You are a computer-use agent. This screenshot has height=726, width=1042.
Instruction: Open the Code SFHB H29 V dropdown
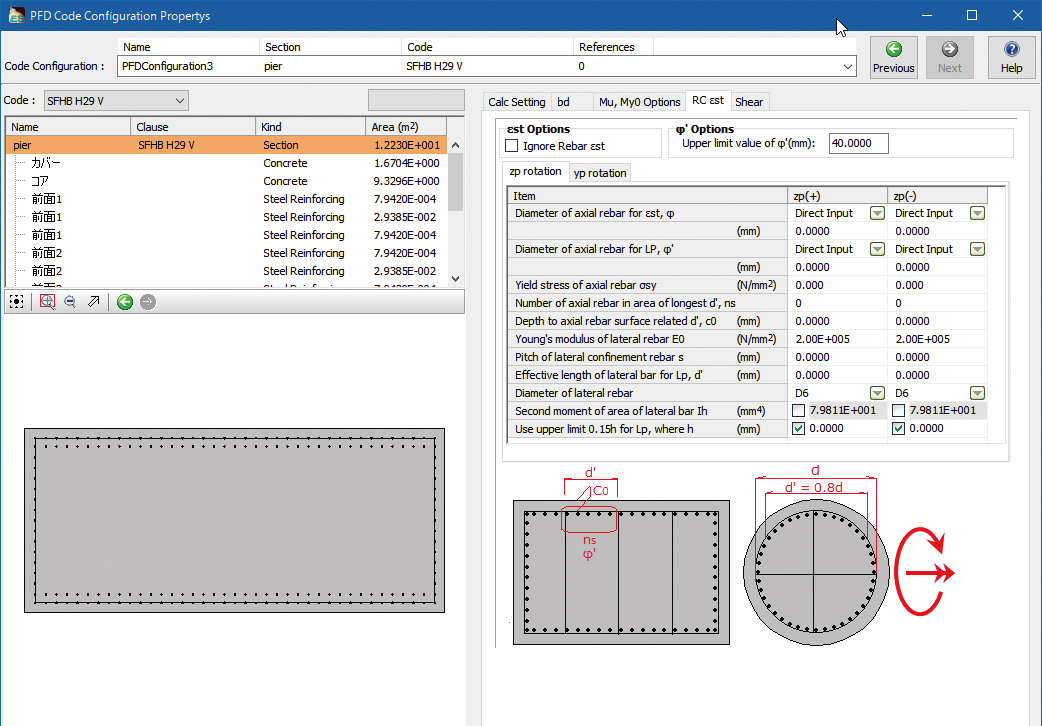point(180,100)
